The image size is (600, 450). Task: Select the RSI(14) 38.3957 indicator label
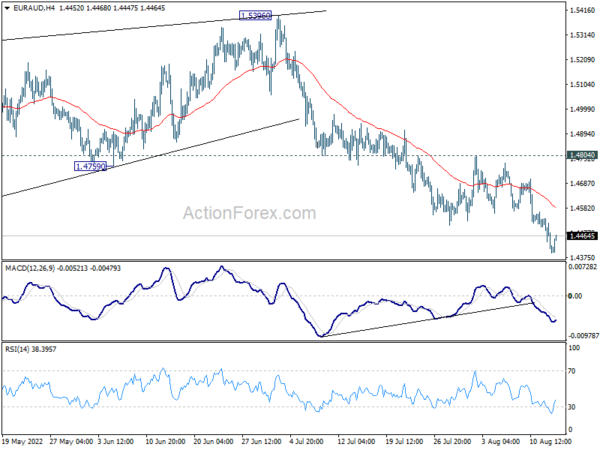(x=31, y=349)
